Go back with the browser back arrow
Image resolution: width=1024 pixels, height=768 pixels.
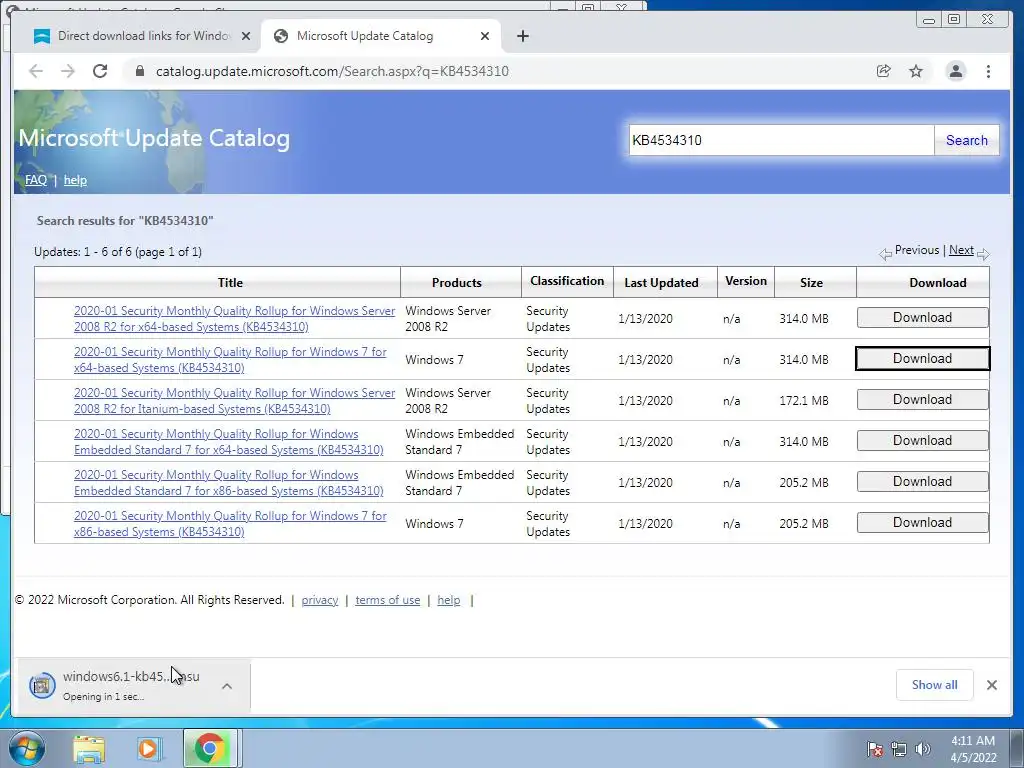(x=36, y=71)
